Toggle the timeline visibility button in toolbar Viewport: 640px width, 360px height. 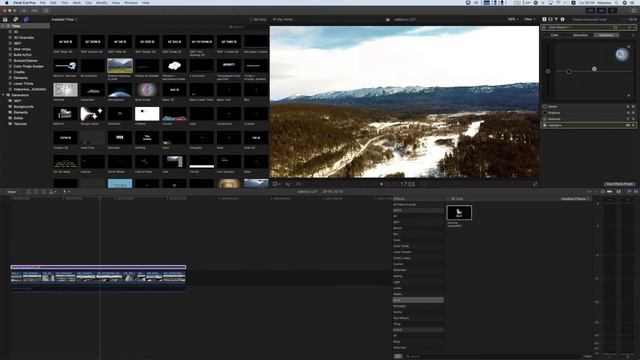(601, 11)
